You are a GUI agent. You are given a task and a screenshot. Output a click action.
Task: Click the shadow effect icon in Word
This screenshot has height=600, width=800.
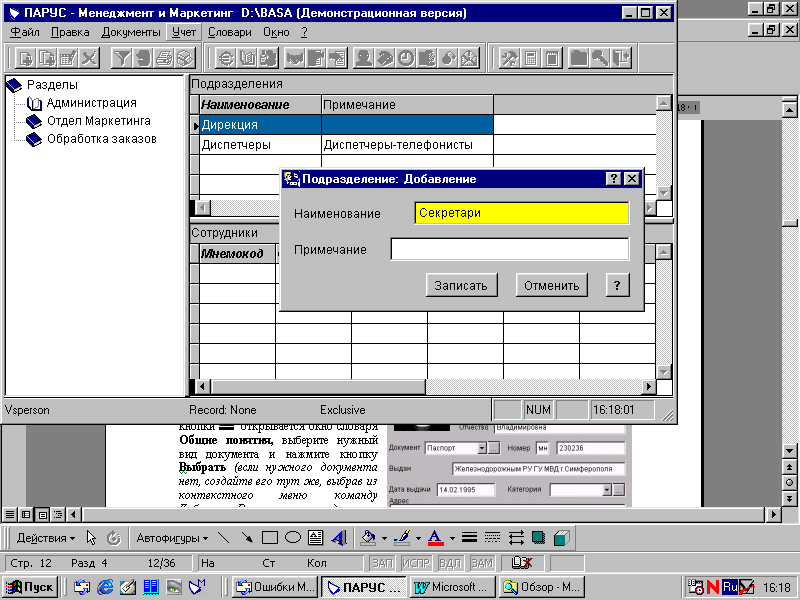(x=538, y=538)
